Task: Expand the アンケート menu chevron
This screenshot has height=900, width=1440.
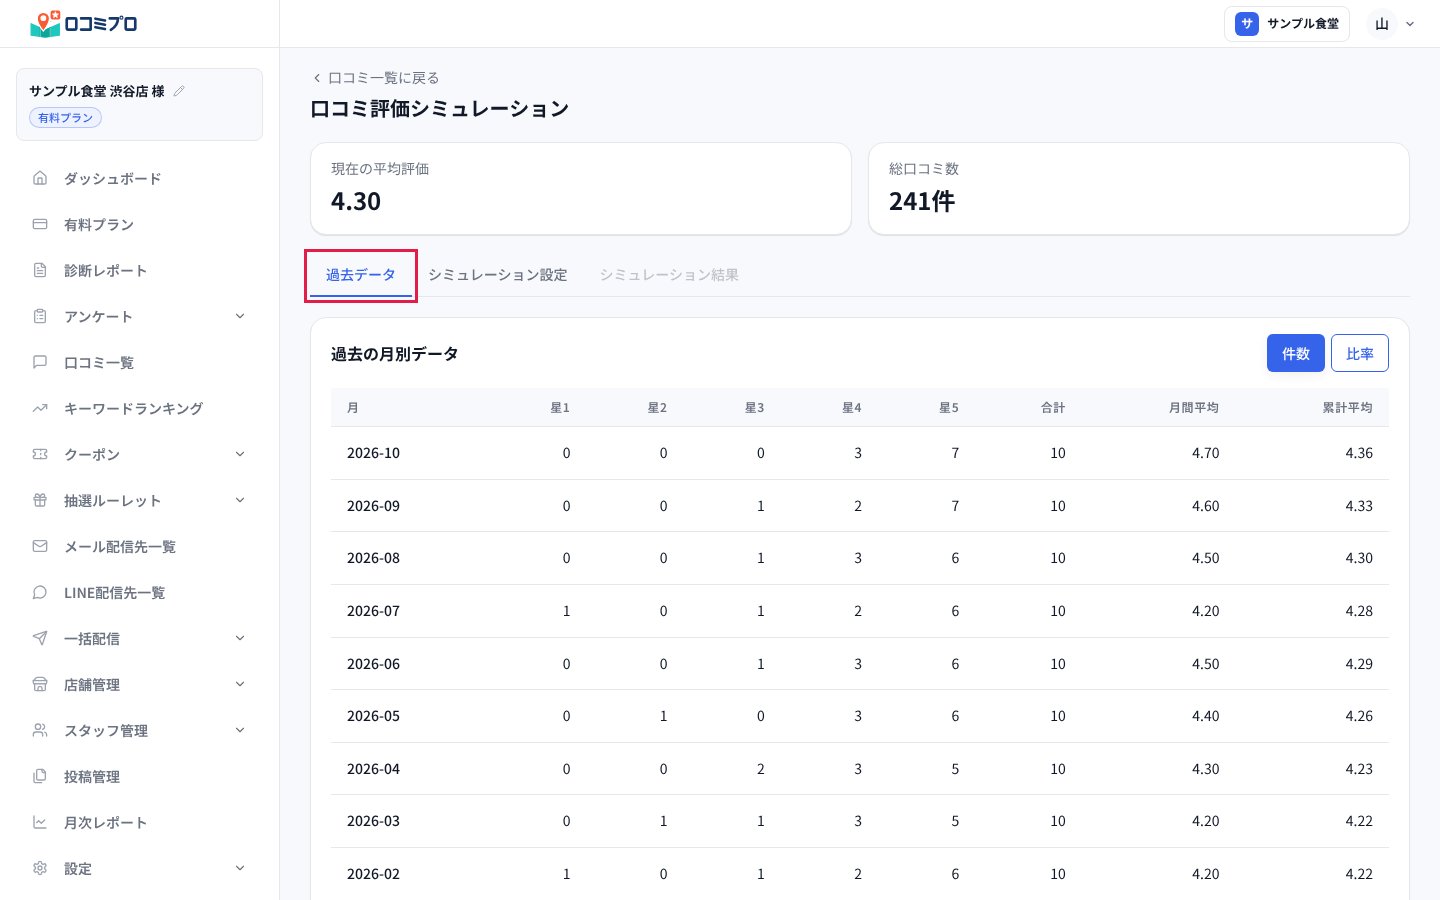Action: point(240,316)
